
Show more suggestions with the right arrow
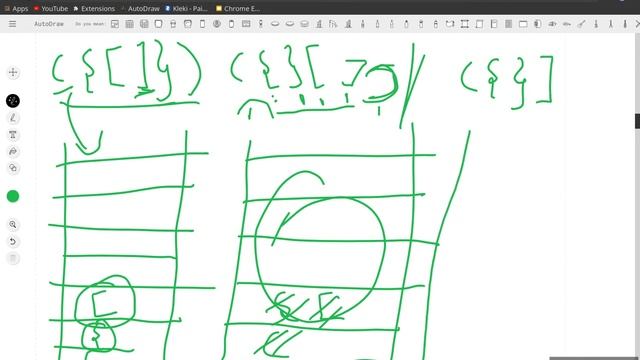[637, 24]
